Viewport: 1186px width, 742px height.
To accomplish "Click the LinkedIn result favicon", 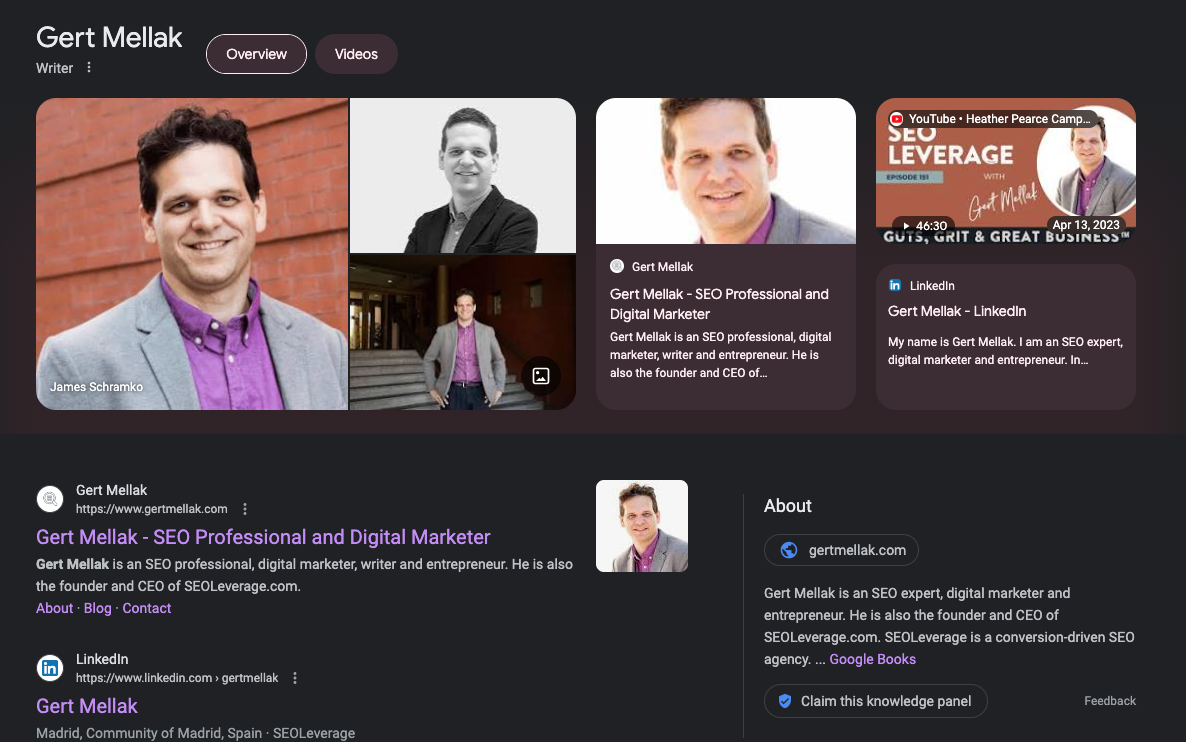I will [x=50, y=668].
